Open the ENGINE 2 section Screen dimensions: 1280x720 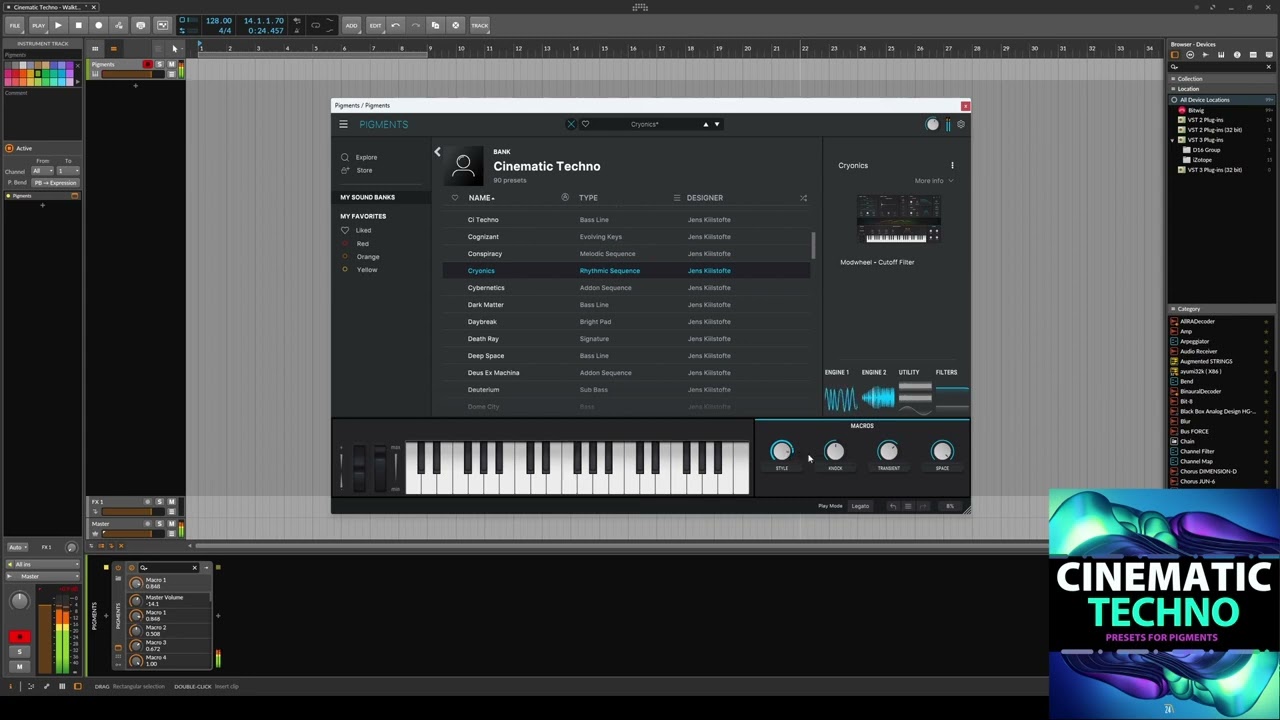click(x=876, y=390)
